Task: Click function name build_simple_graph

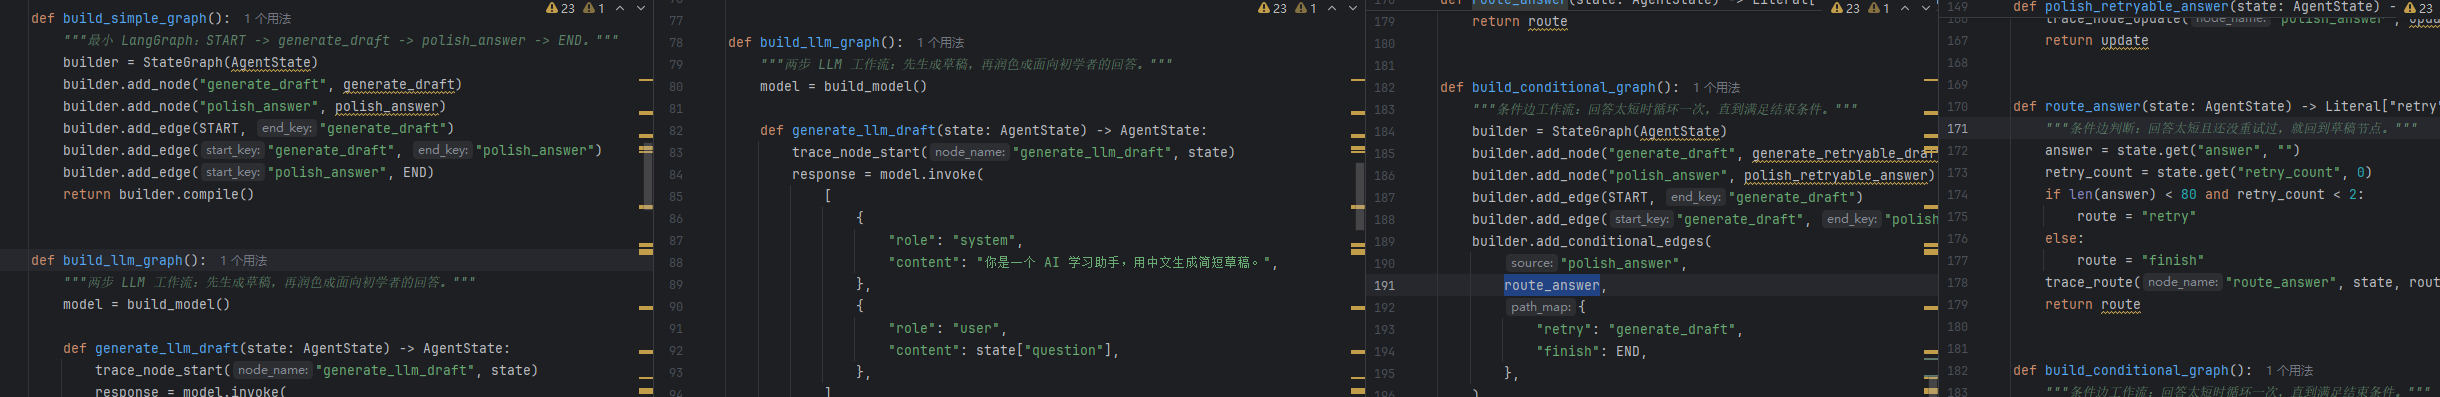Action: pyautogui.click(x=135, y=19)
